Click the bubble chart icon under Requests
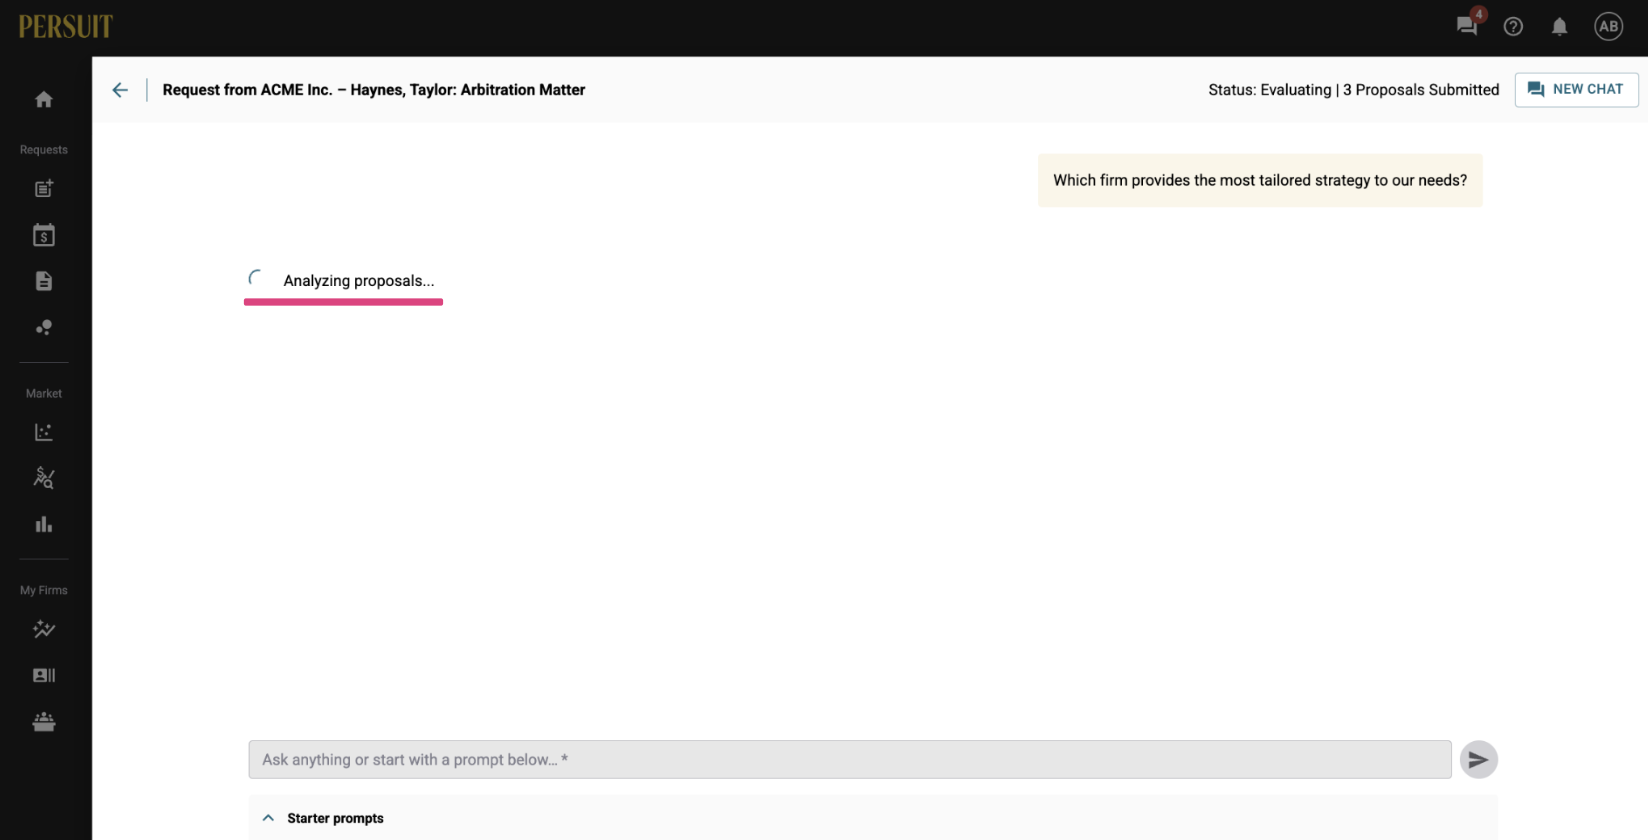 tap(44, 327)
